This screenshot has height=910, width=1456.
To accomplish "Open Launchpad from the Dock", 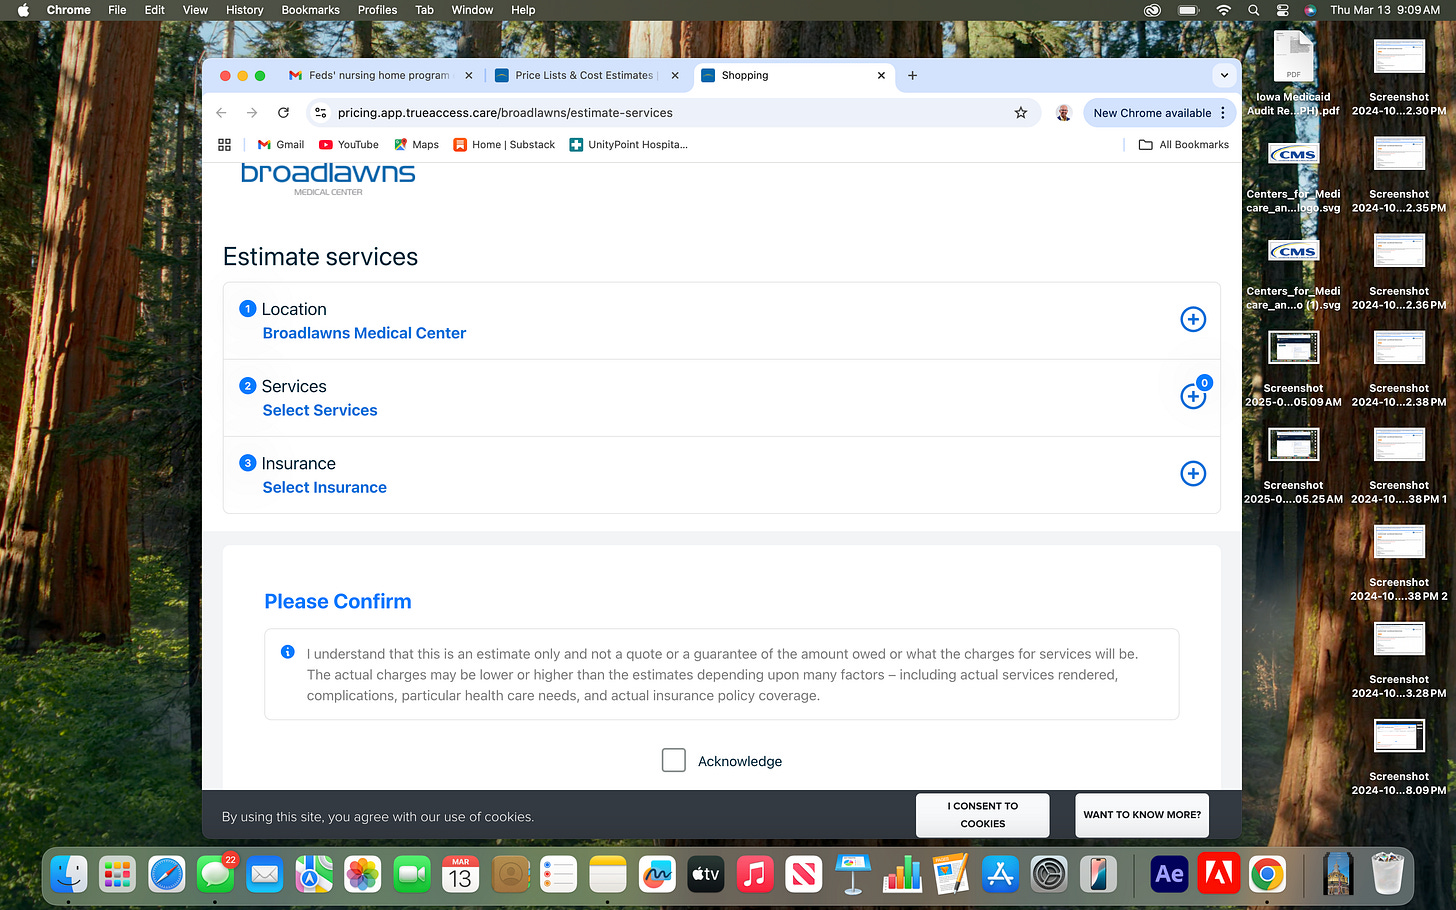I will [x=118, y=875].
